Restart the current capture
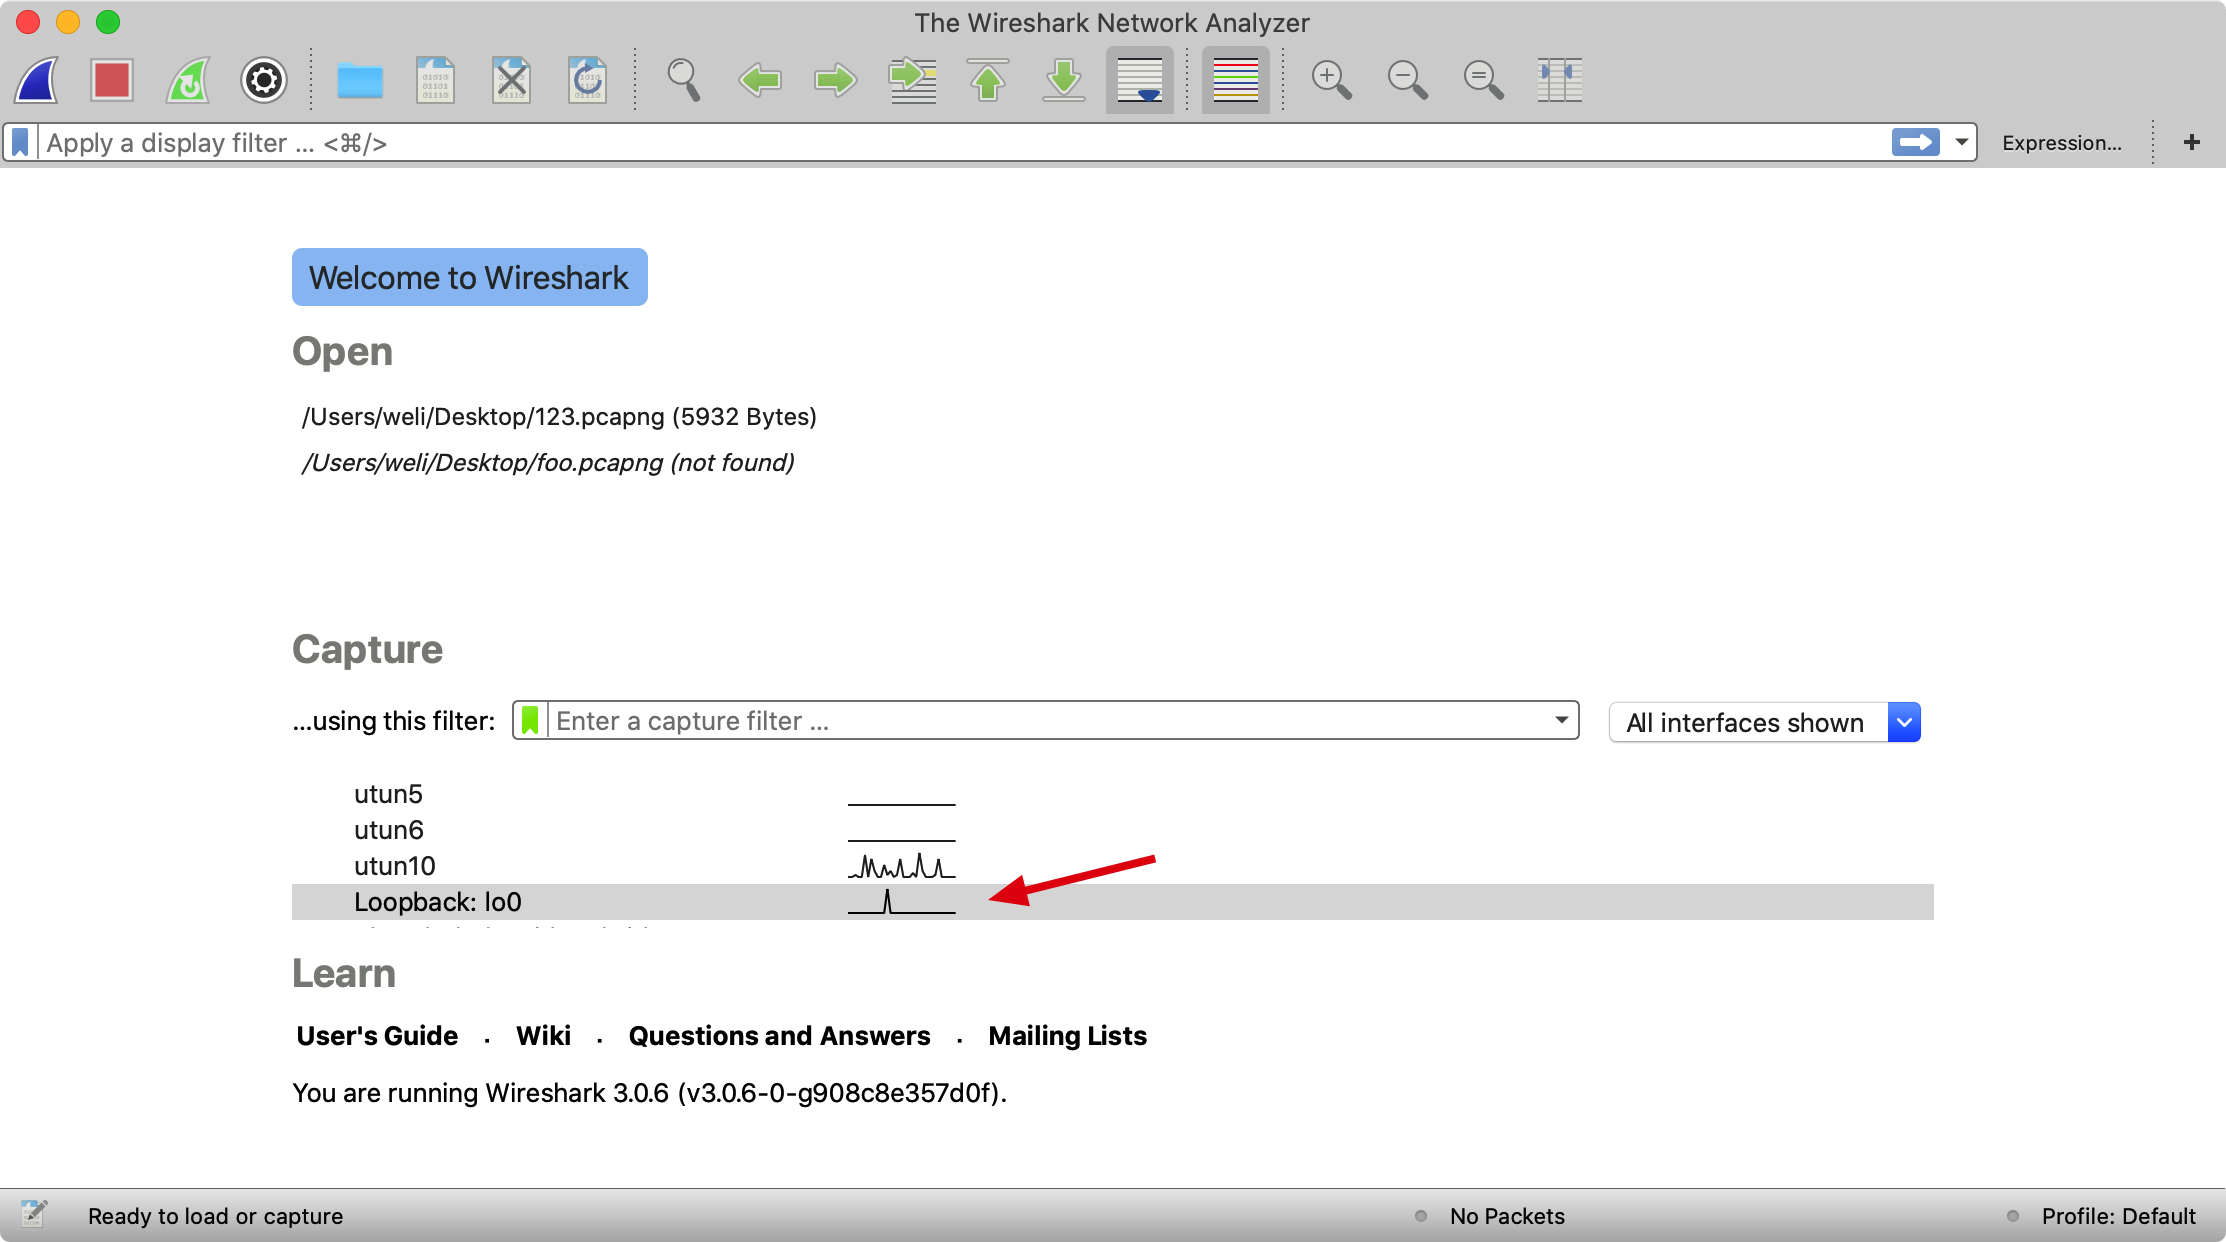Screen dimensions: 2226x1242 pyautogui.click(x=188, y=80)
